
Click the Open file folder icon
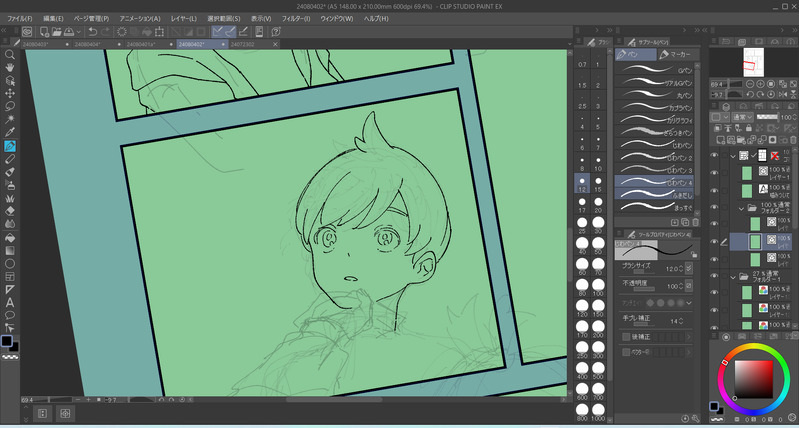click(56, 32)
